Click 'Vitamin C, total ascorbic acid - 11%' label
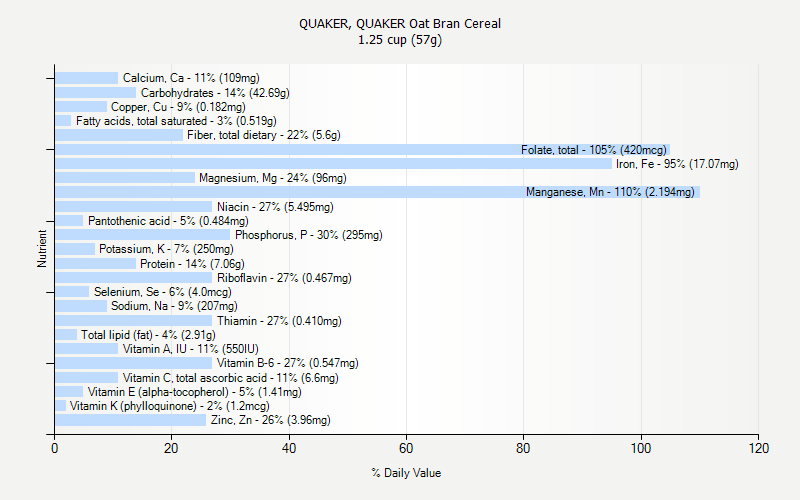Screen dimensions: 800x500 pos(230,378)
